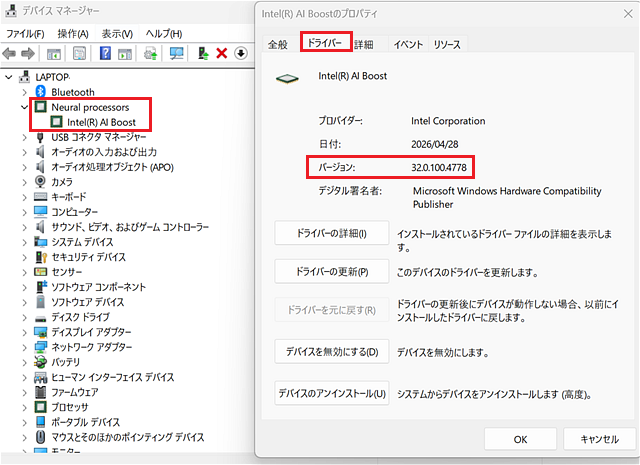Image resolution: width=640 pixels, height=465 pixels.
Task: Click the red X uninstall device icon
Action: (222, 53)
